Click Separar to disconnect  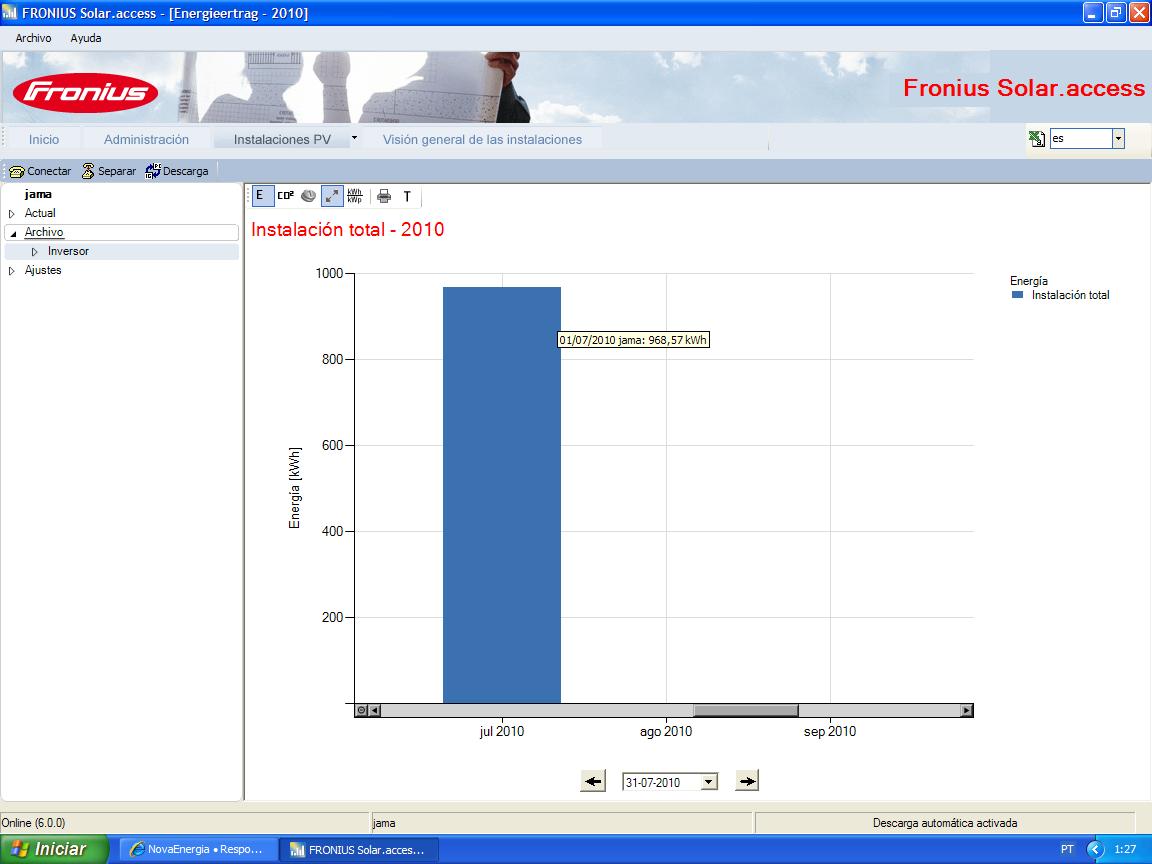[109, 171]
